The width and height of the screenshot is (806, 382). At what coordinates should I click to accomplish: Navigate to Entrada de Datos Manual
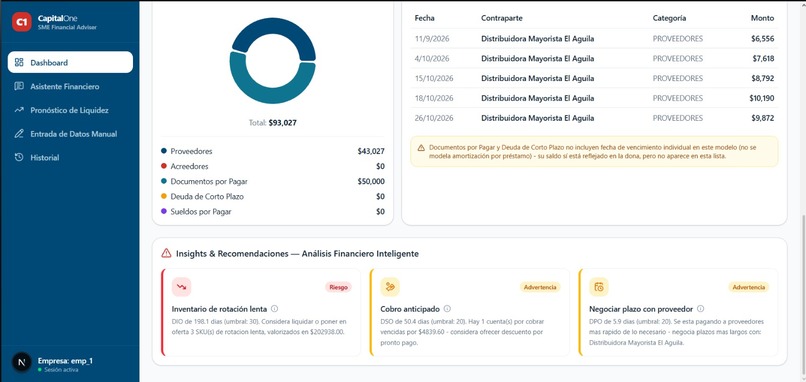point(70,134)
